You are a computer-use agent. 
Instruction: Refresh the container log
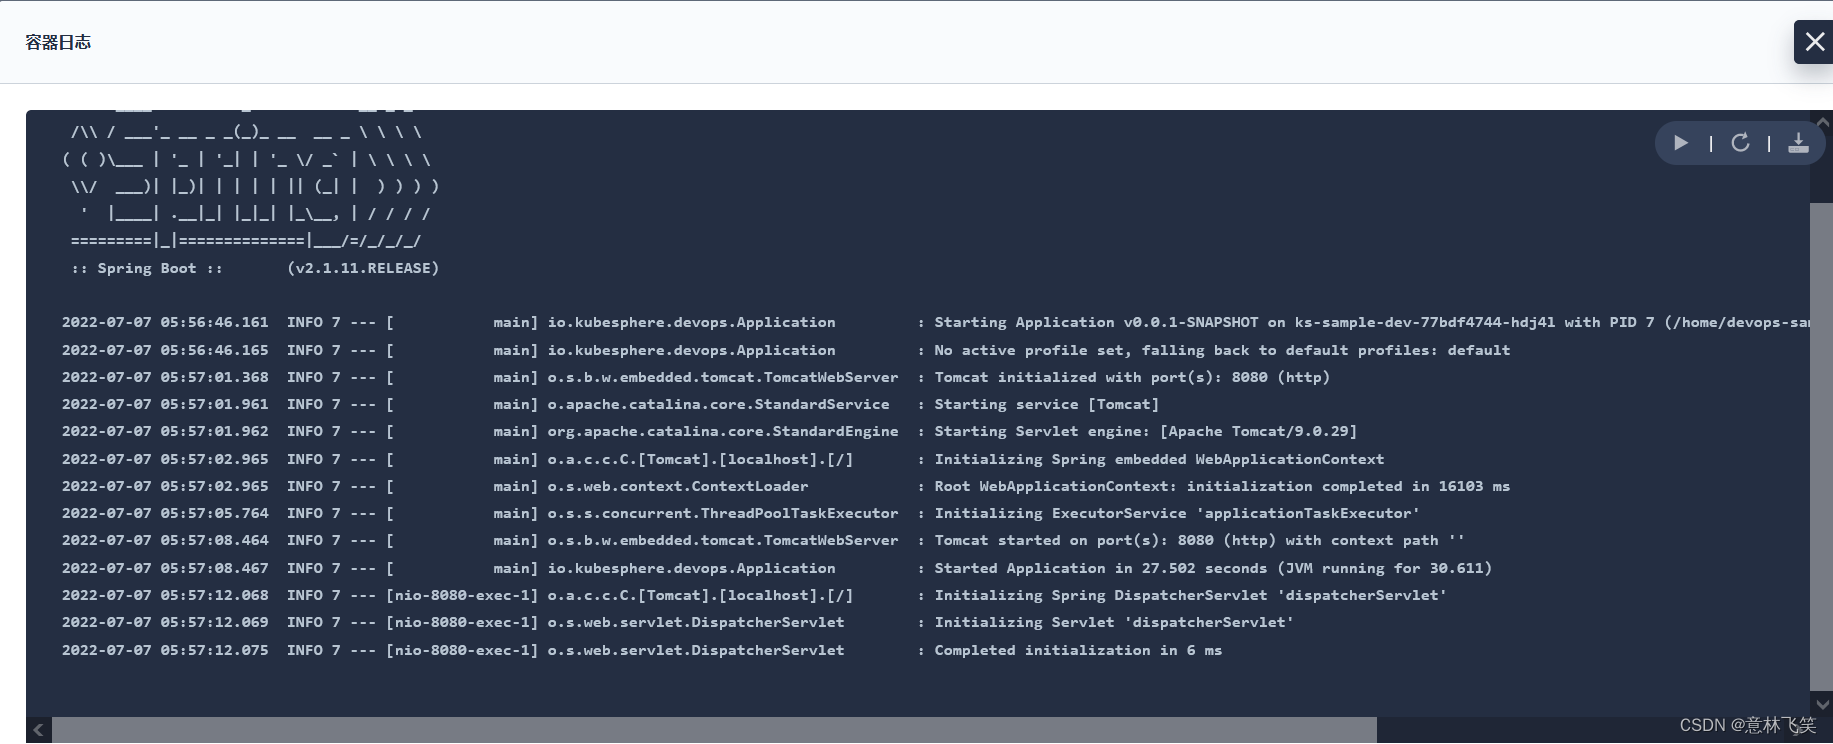pos(1740,143)
